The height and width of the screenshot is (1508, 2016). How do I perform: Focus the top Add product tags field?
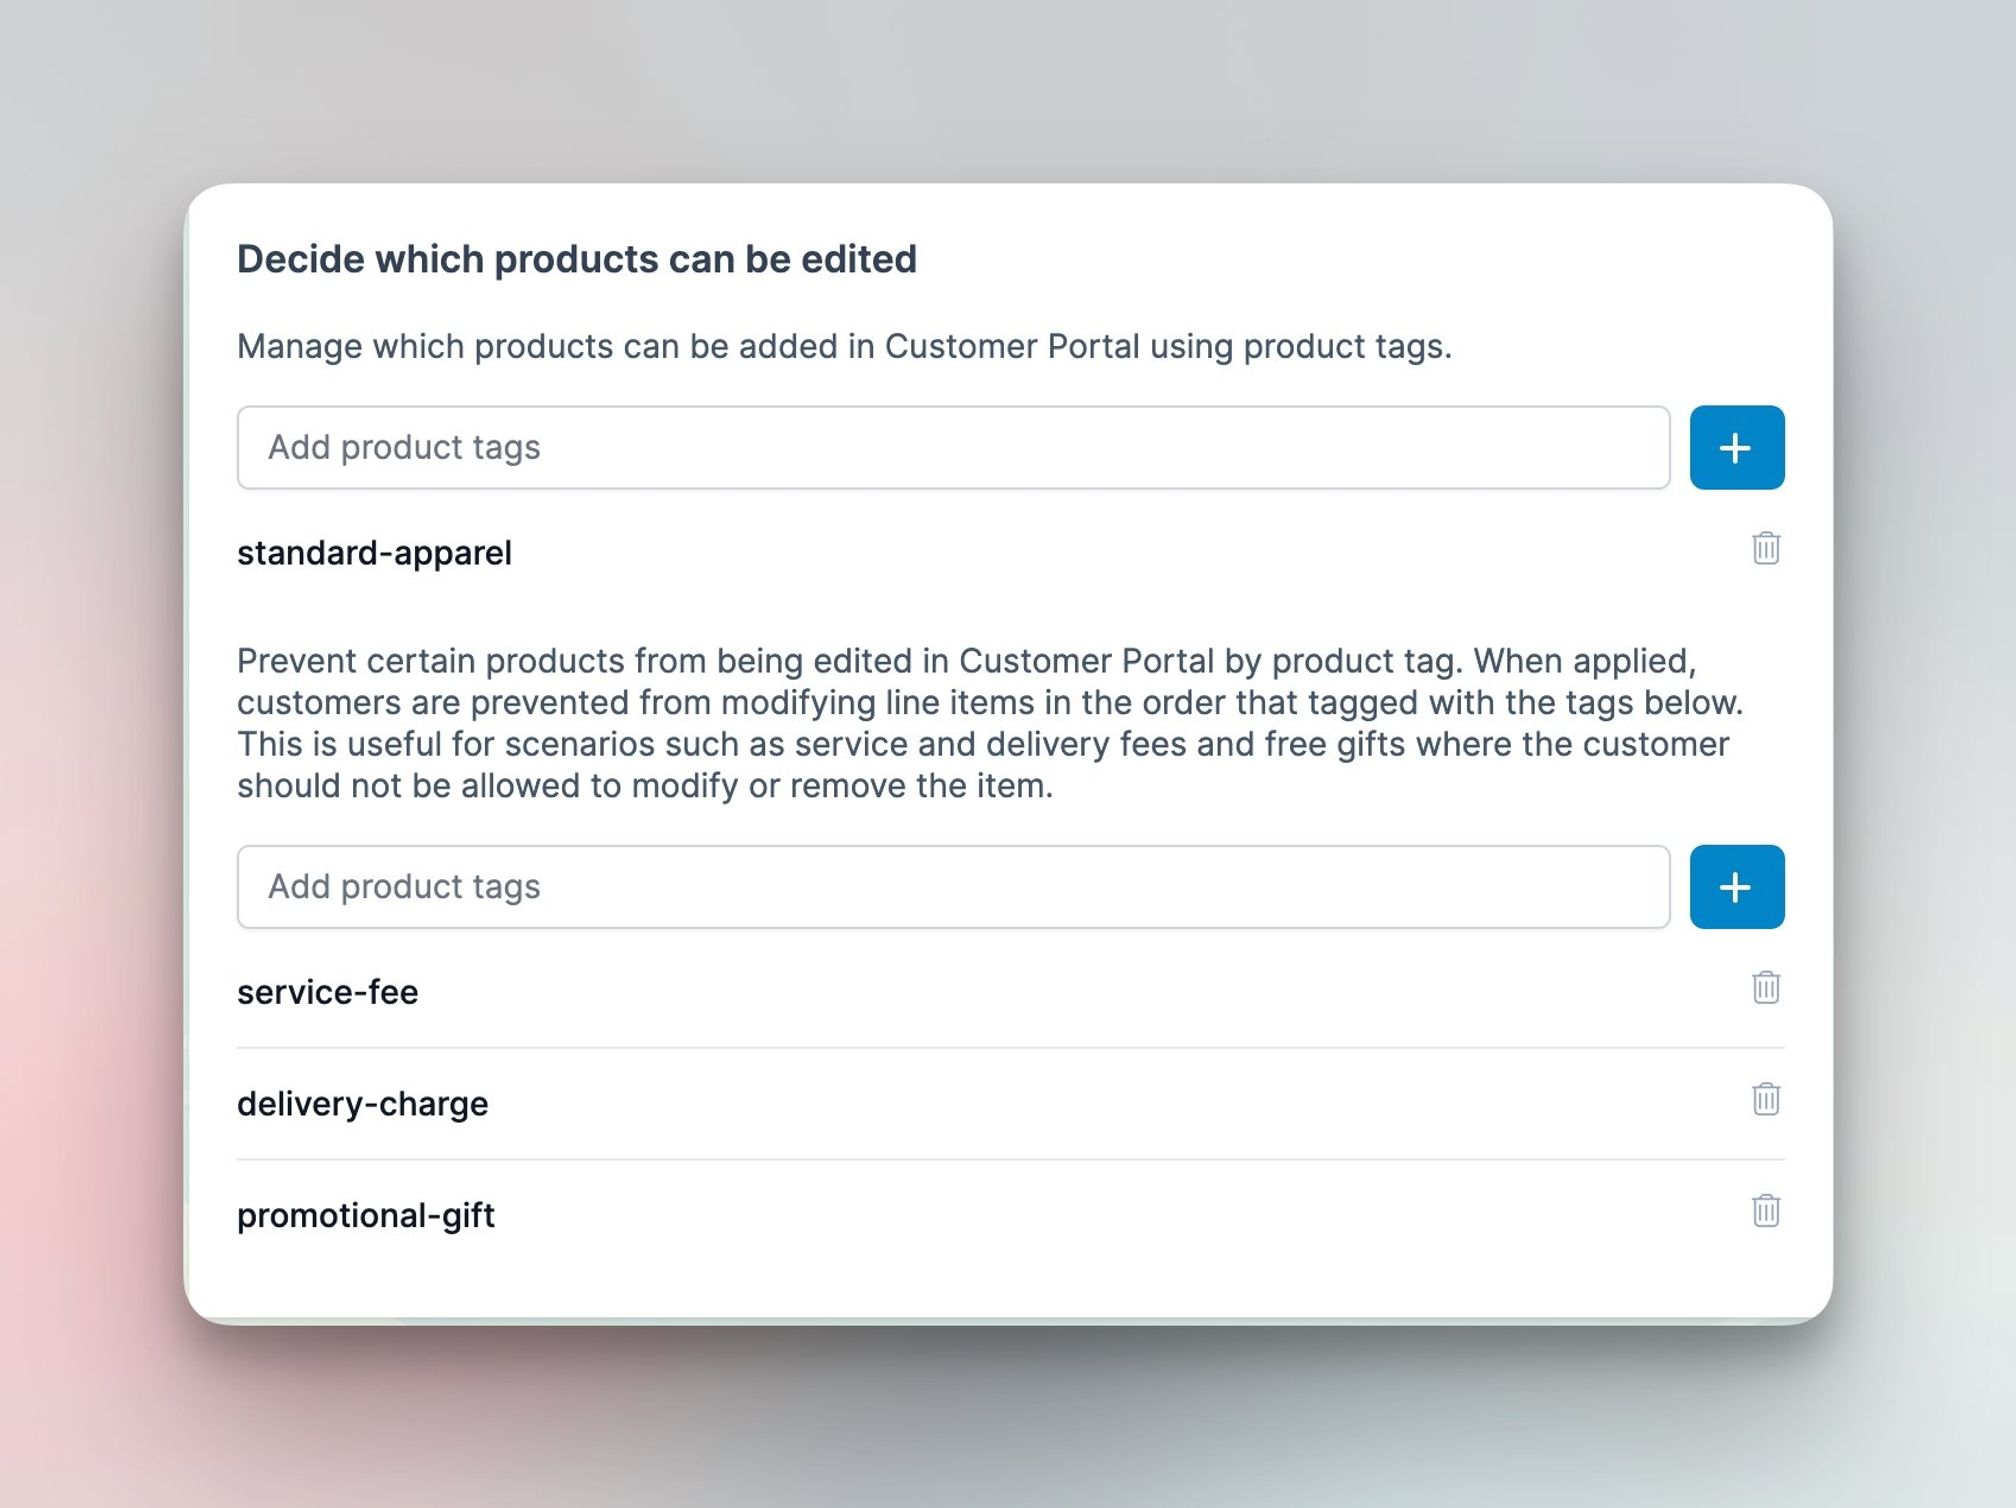click(950, 447)
